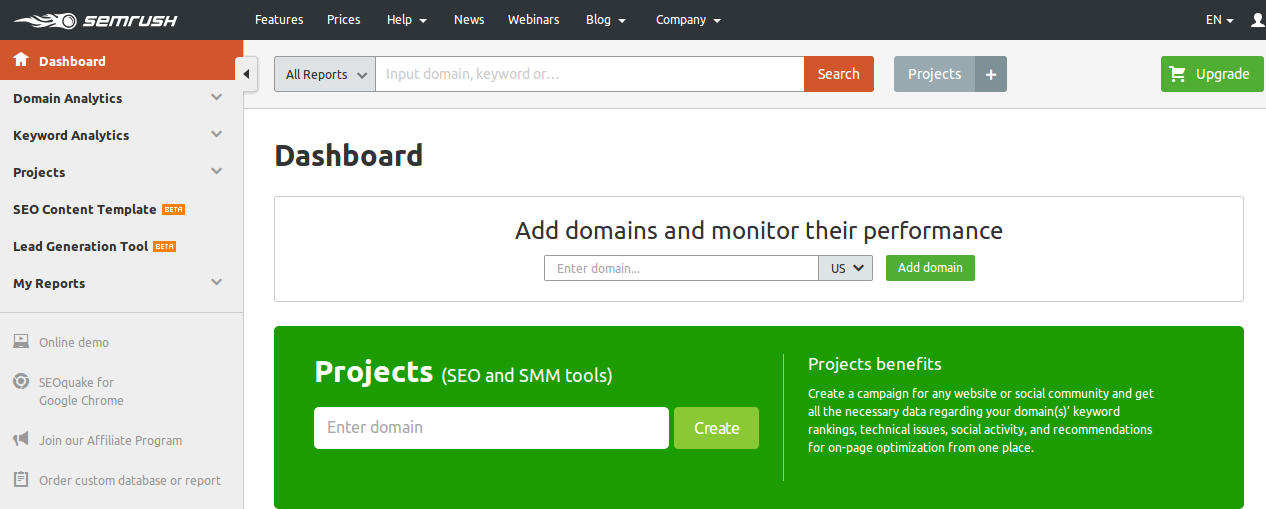Open the US country dropdown
This screenshot has width=1266, height=509.
pyautogui.click(x=846, y=268)
